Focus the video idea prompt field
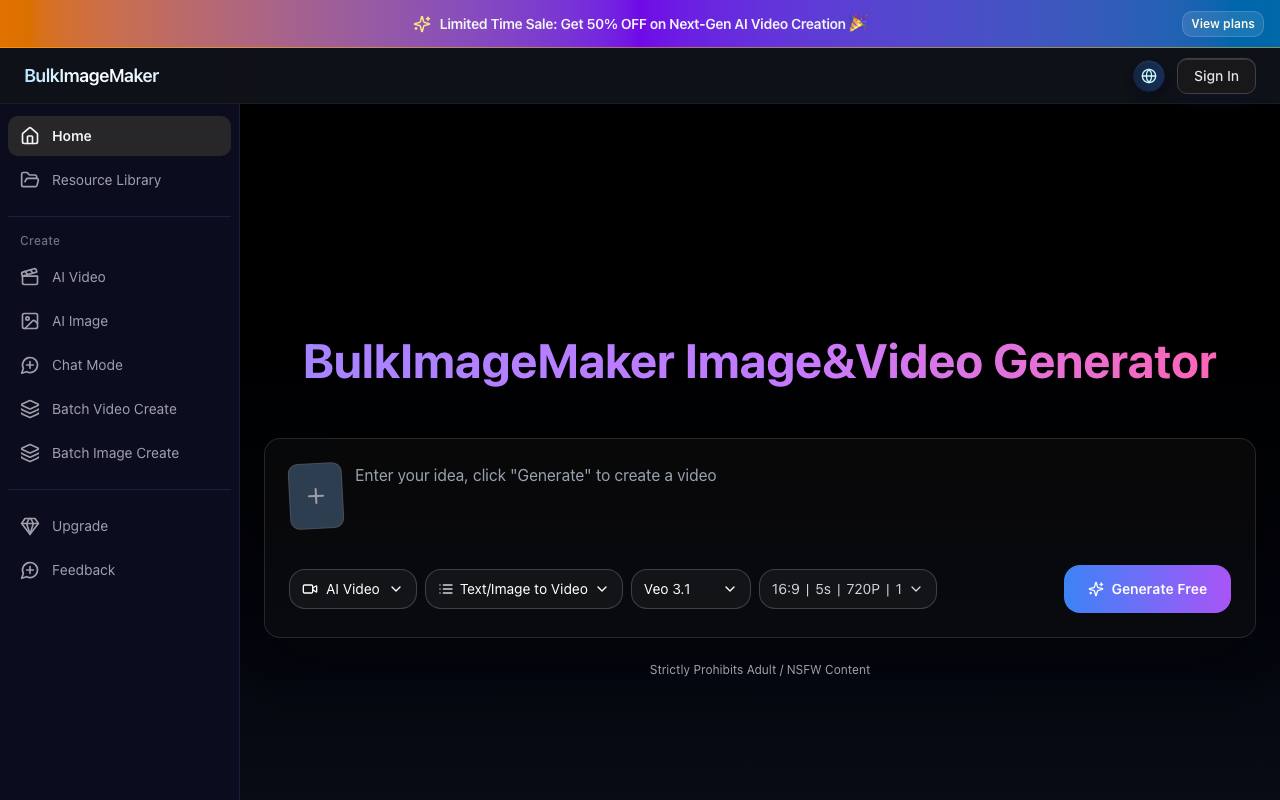1280x800 pixels. tap(792, 496)
